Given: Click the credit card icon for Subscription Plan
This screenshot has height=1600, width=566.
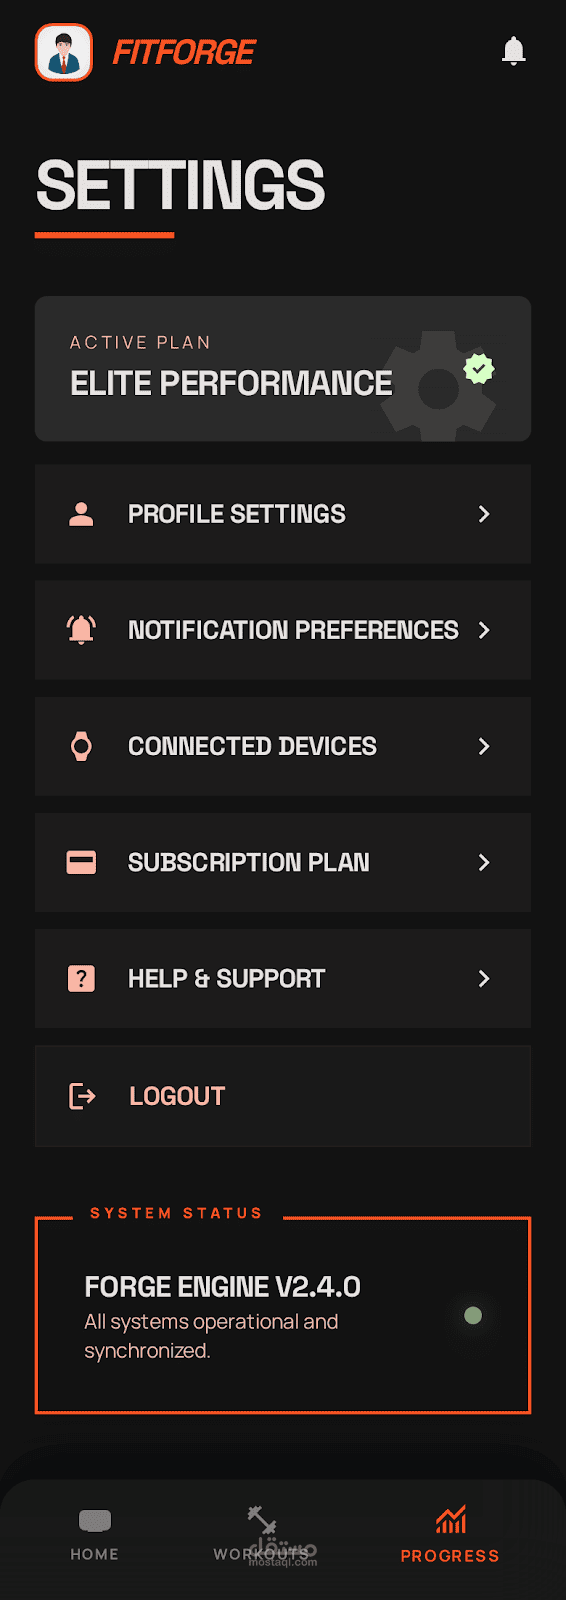Looking at the screenshot, I should (x=81, y=862).
